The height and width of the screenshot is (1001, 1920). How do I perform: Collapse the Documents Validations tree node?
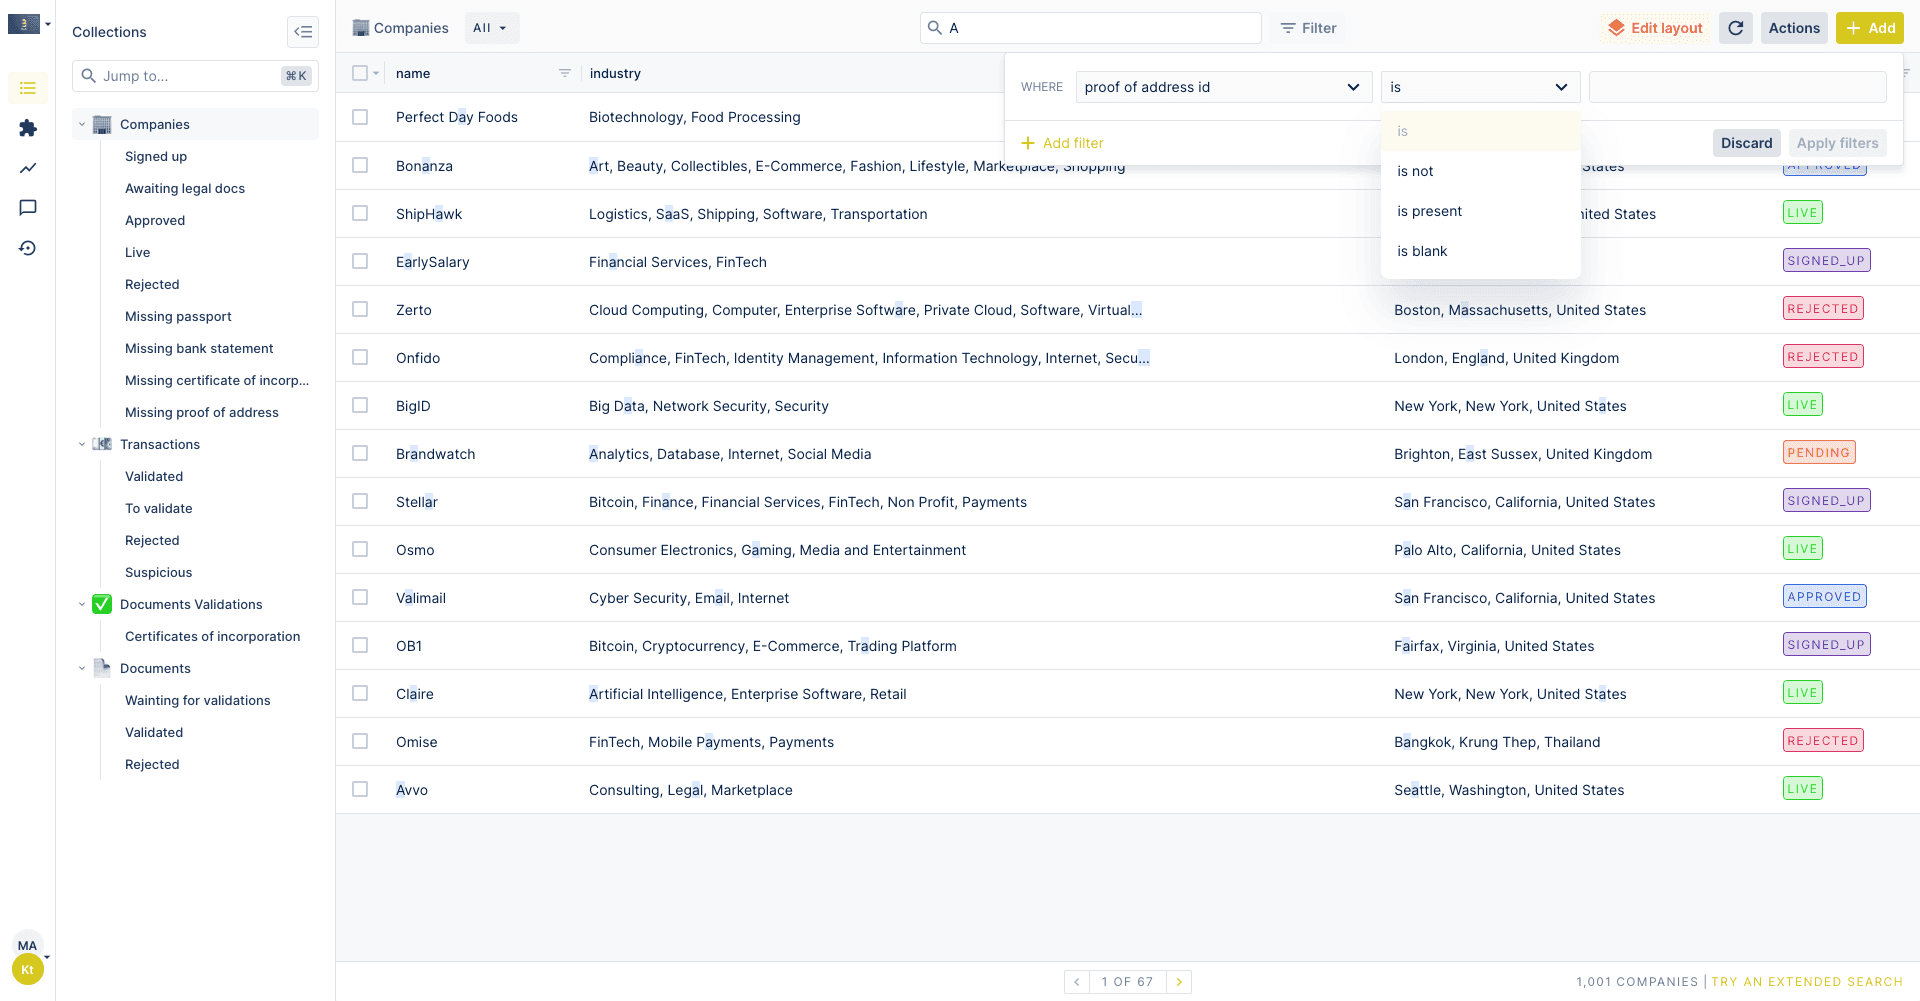[82, 604]
